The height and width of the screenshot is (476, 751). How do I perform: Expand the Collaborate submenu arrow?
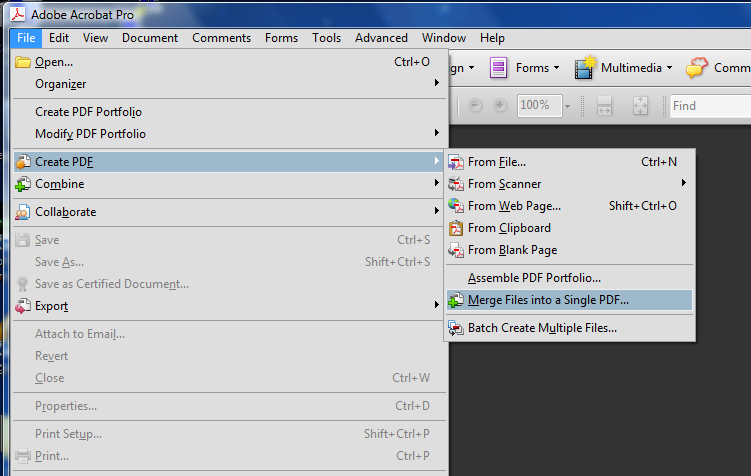[x=436, y=210]
